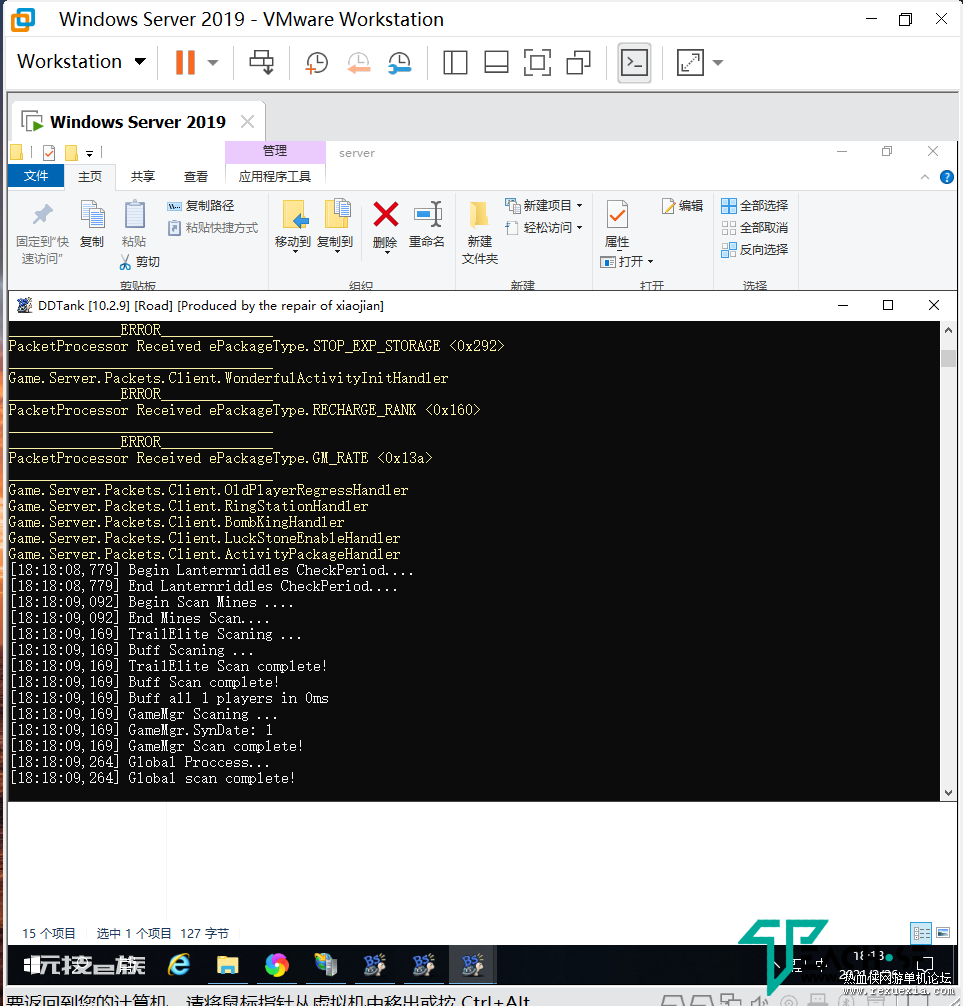Toggle the VMware thumbnail bar view
The height and width of the screenshot is (1006, 963).
(x=496, y=62)
